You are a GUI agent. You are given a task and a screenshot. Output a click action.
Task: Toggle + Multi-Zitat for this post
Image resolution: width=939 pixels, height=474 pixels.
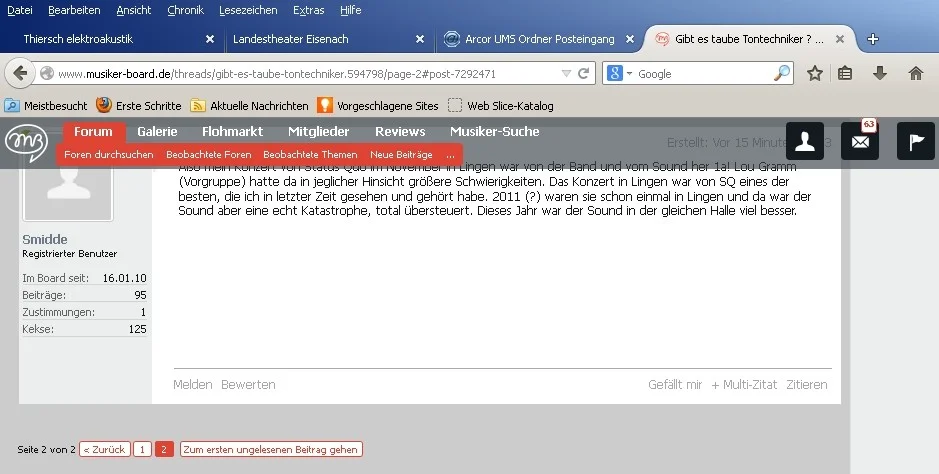point(744,385)
